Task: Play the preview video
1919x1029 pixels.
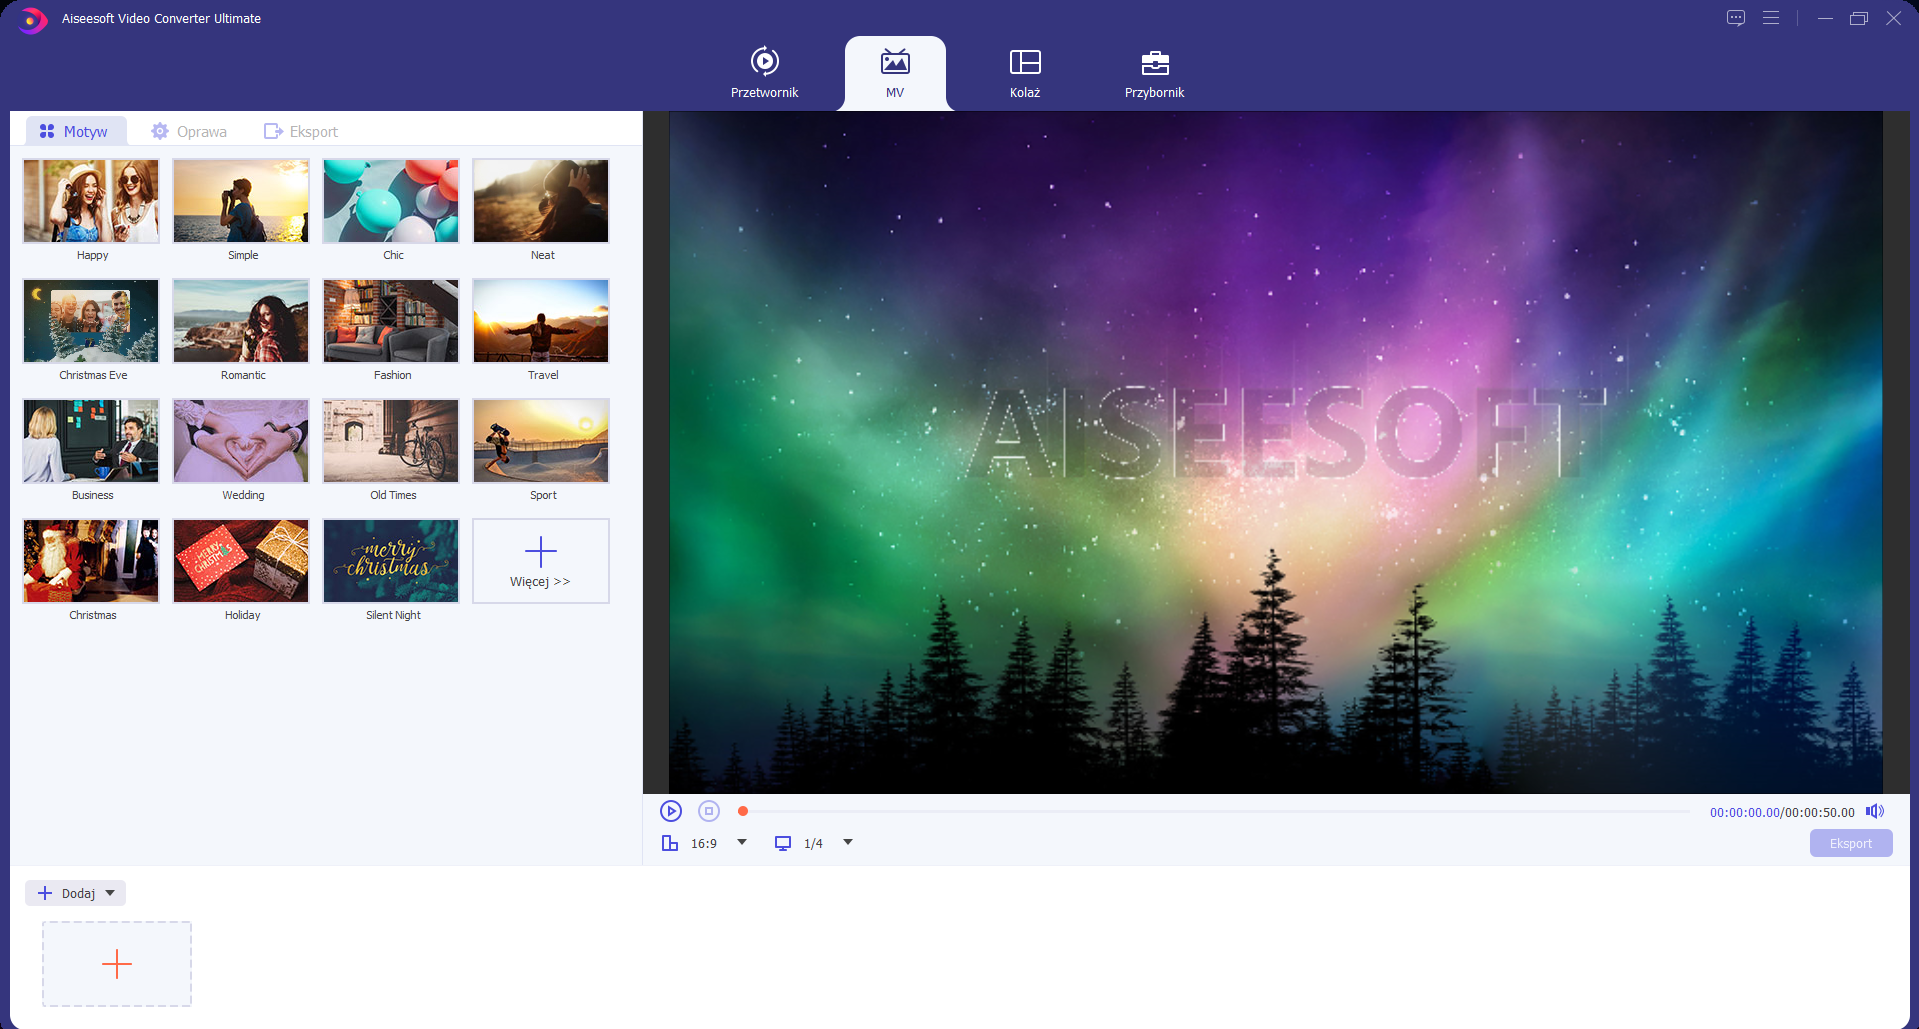Action: tap(671, 811)
